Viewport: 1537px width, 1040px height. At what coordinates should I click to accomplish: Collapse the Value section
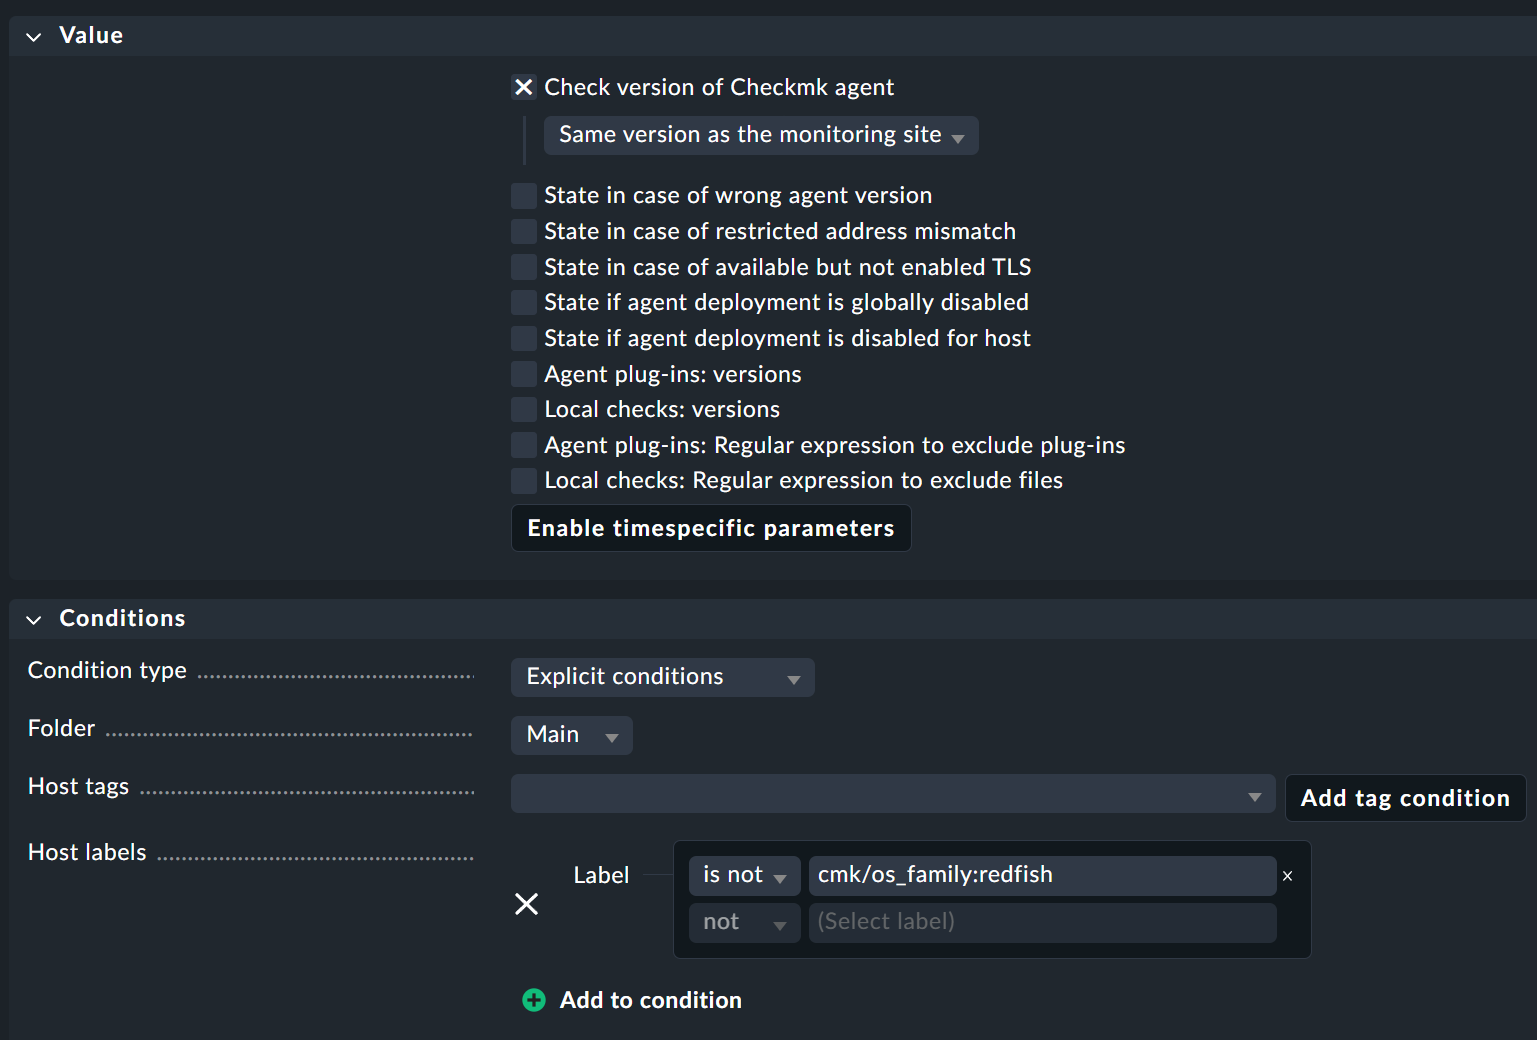tap(34, 36)
